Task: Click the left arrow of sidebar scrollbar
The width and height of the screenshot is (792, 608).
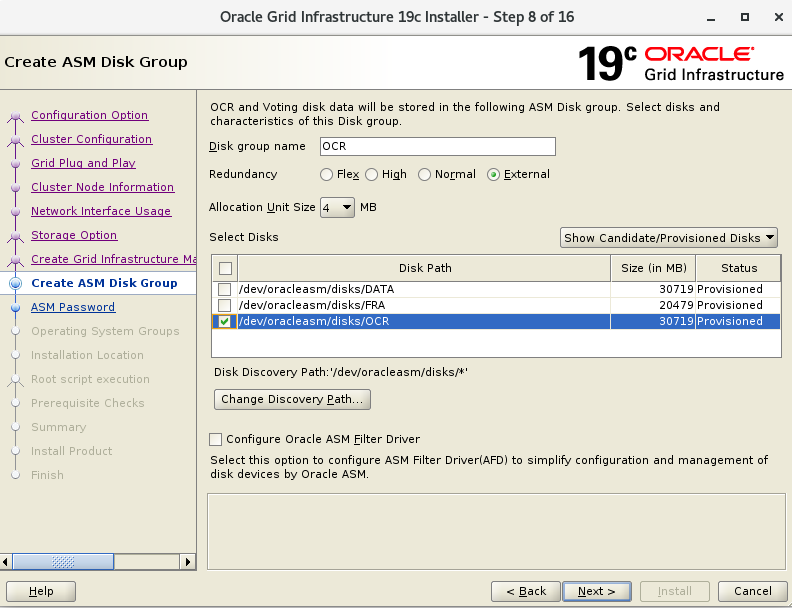Action: (6, 562)
